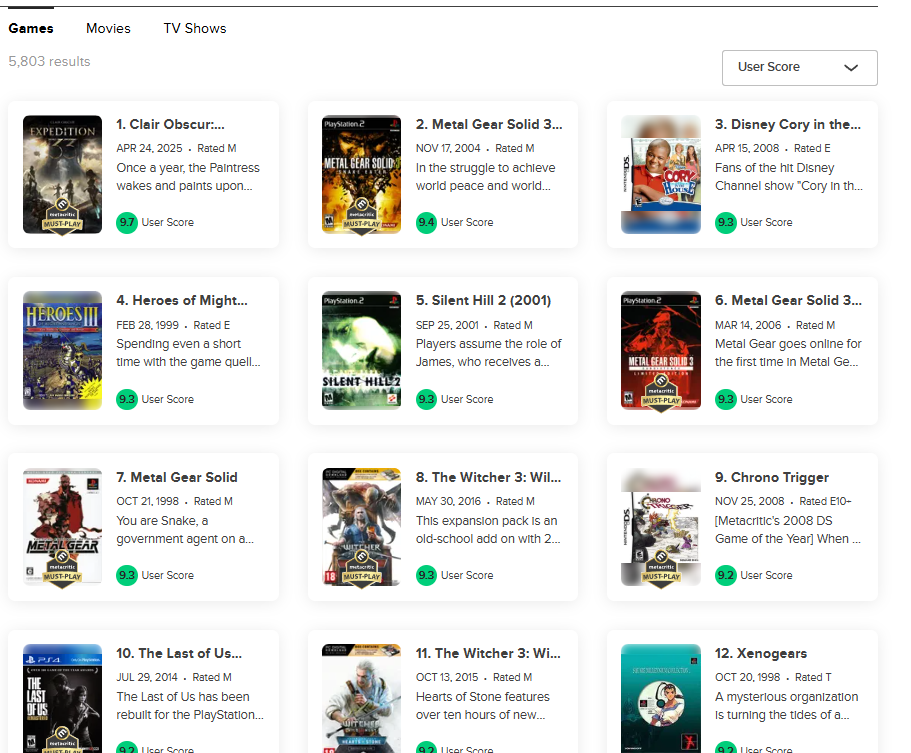Click the 9.3 score badge for Cory in the House

[726, 223]
